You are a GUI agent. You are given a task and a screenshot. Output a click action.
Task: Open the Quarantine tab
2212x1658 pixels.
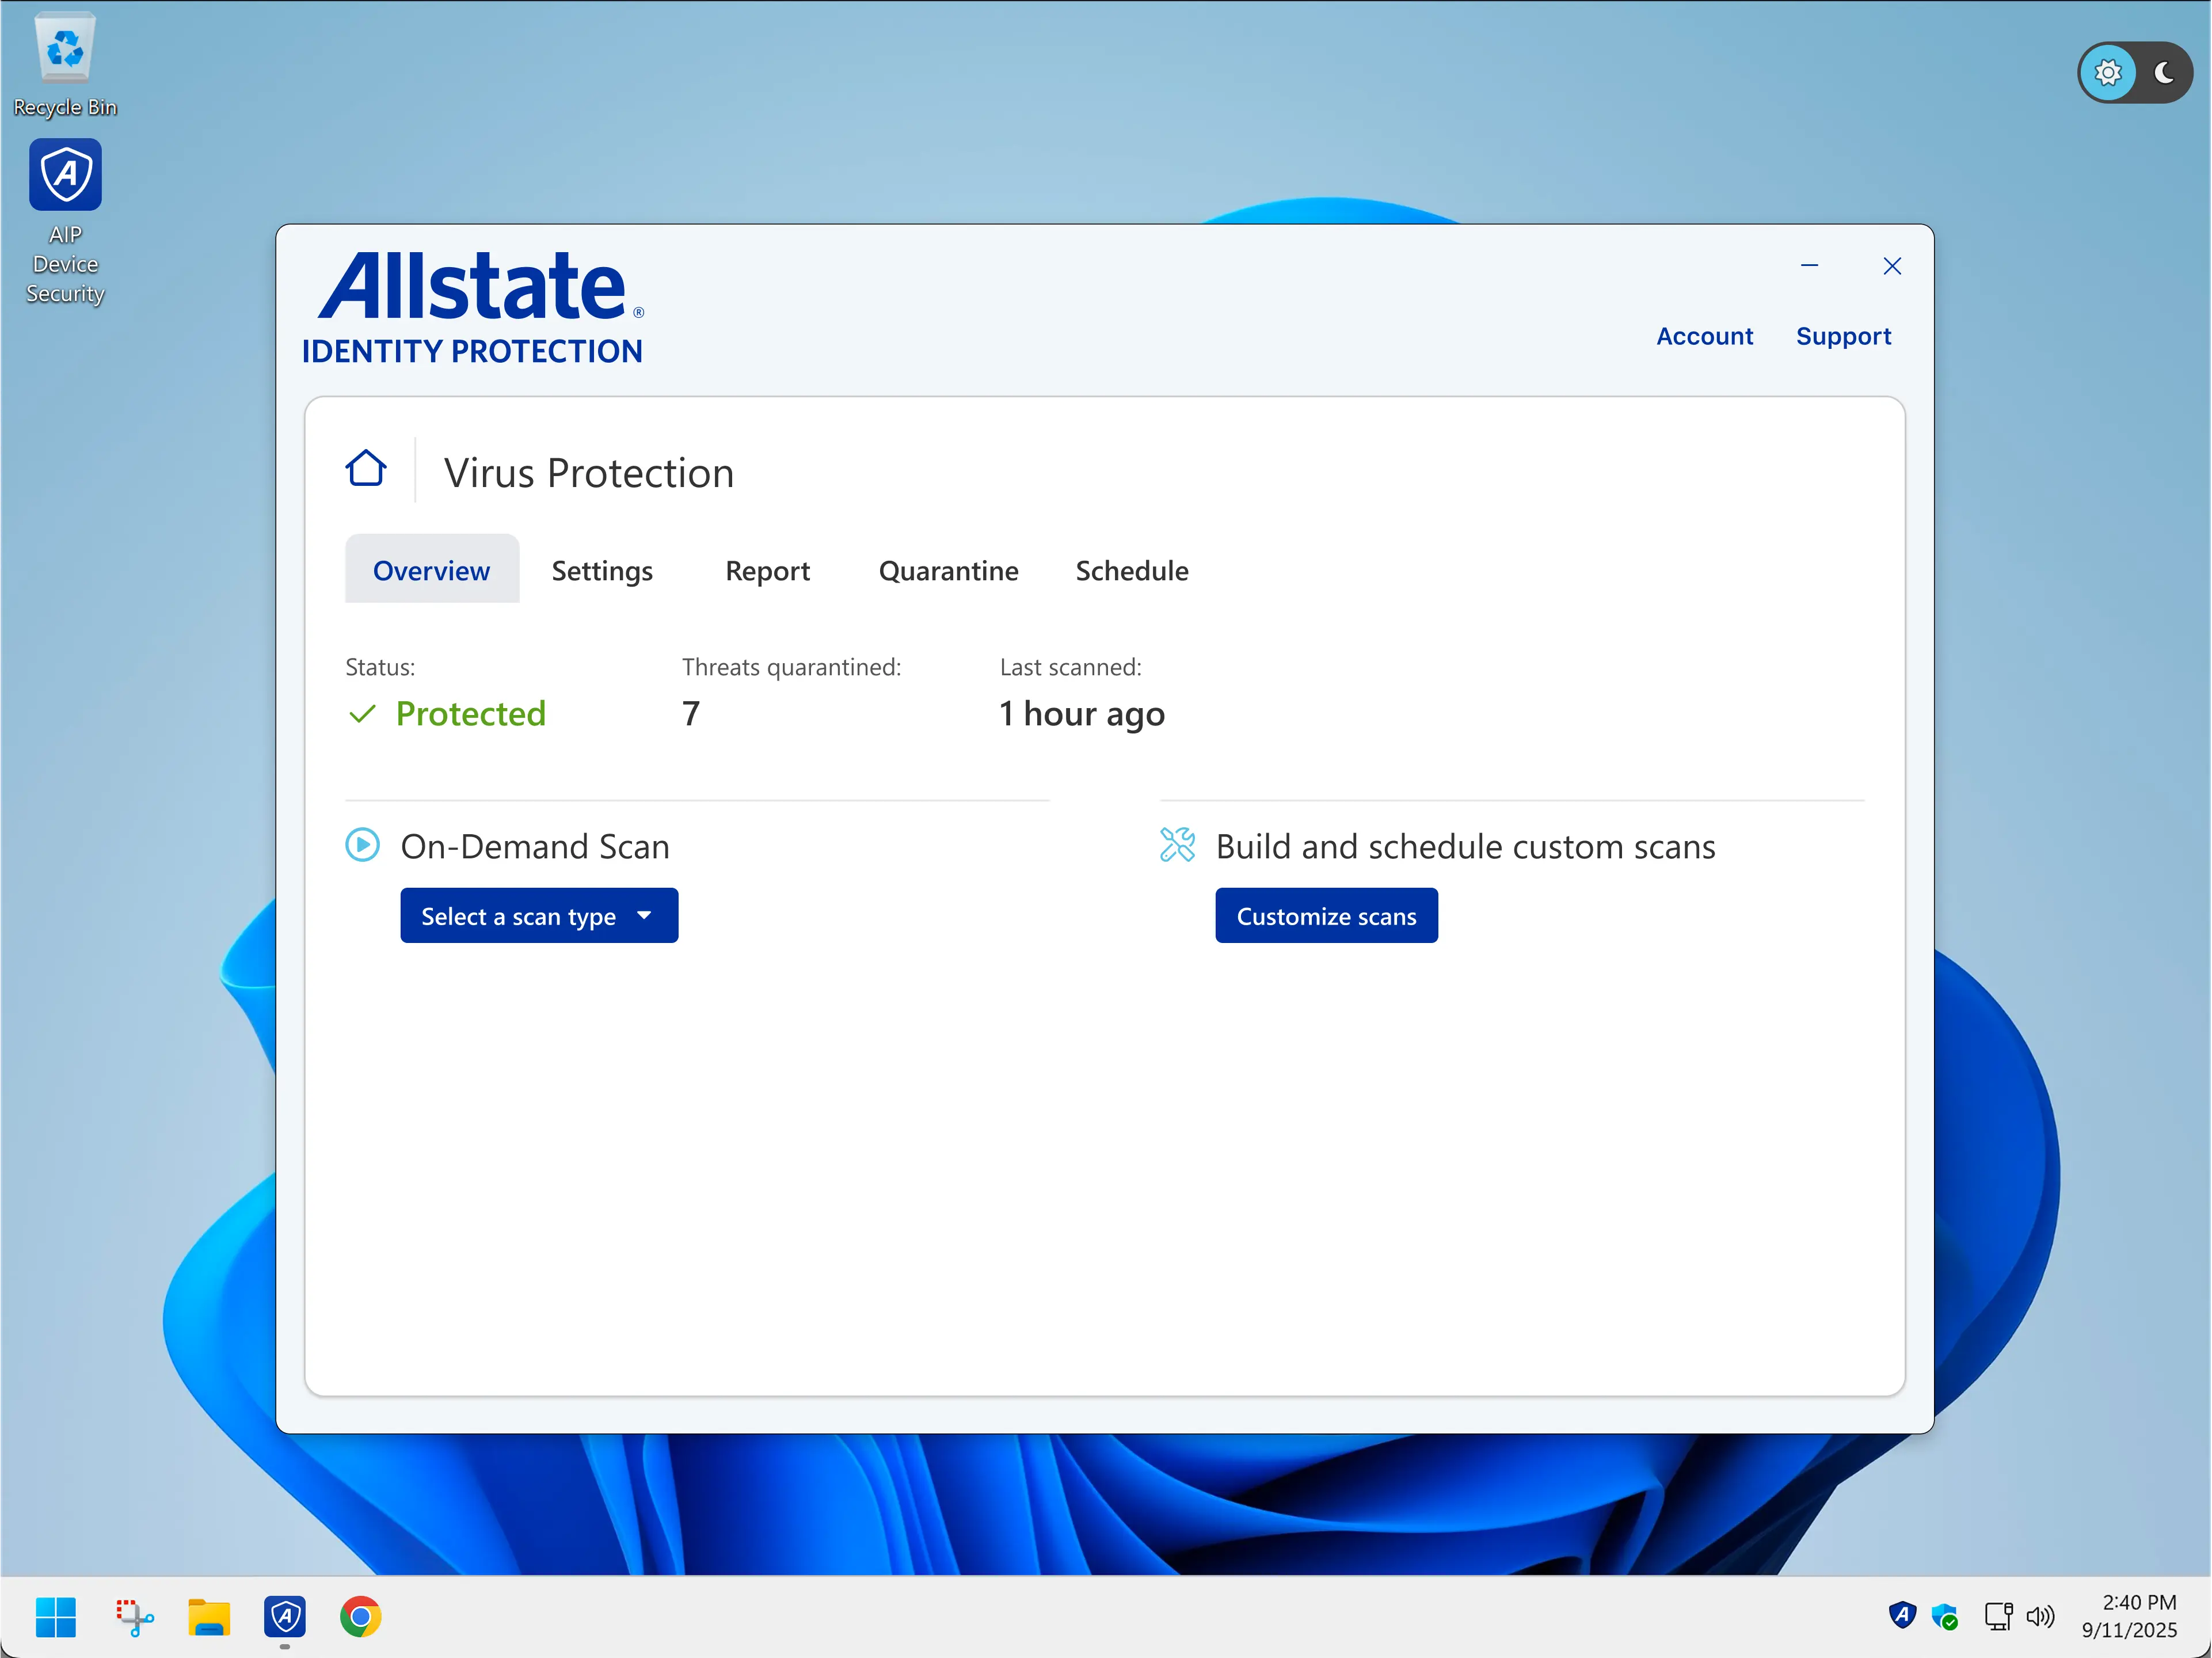tap(948, 570)
